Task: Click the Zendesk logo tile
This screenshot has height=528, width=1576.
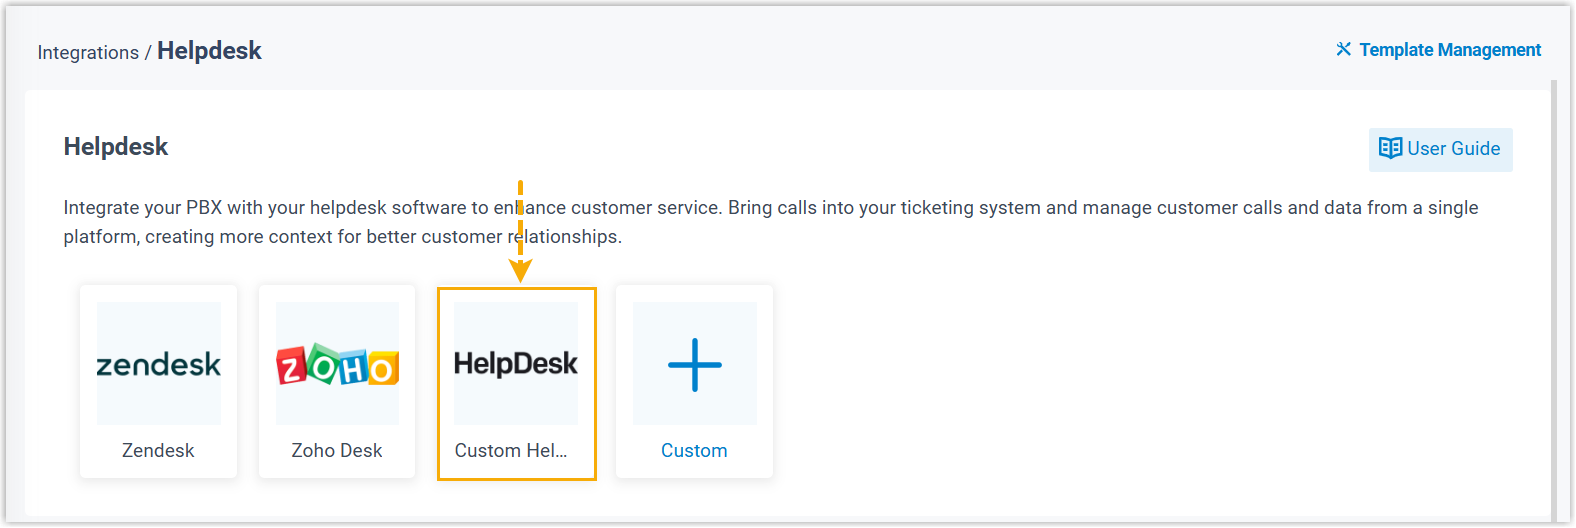Action: tap(158, 364)
